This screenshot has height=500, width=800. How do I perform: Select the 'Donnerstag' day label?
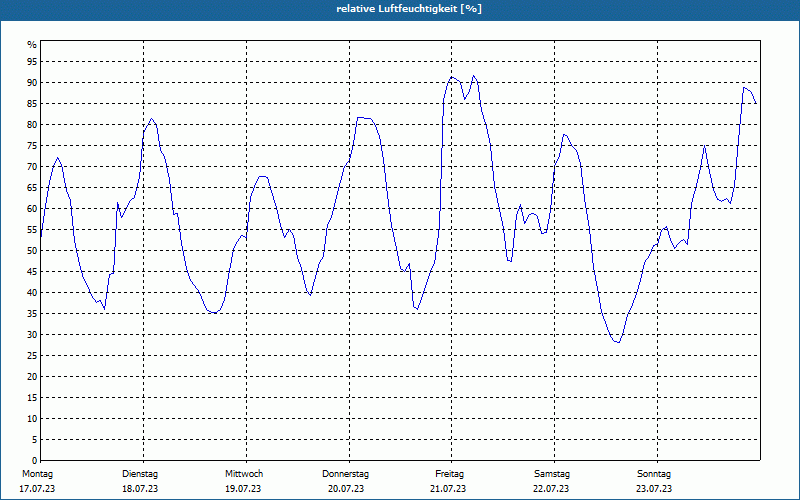tap(345, 474)
